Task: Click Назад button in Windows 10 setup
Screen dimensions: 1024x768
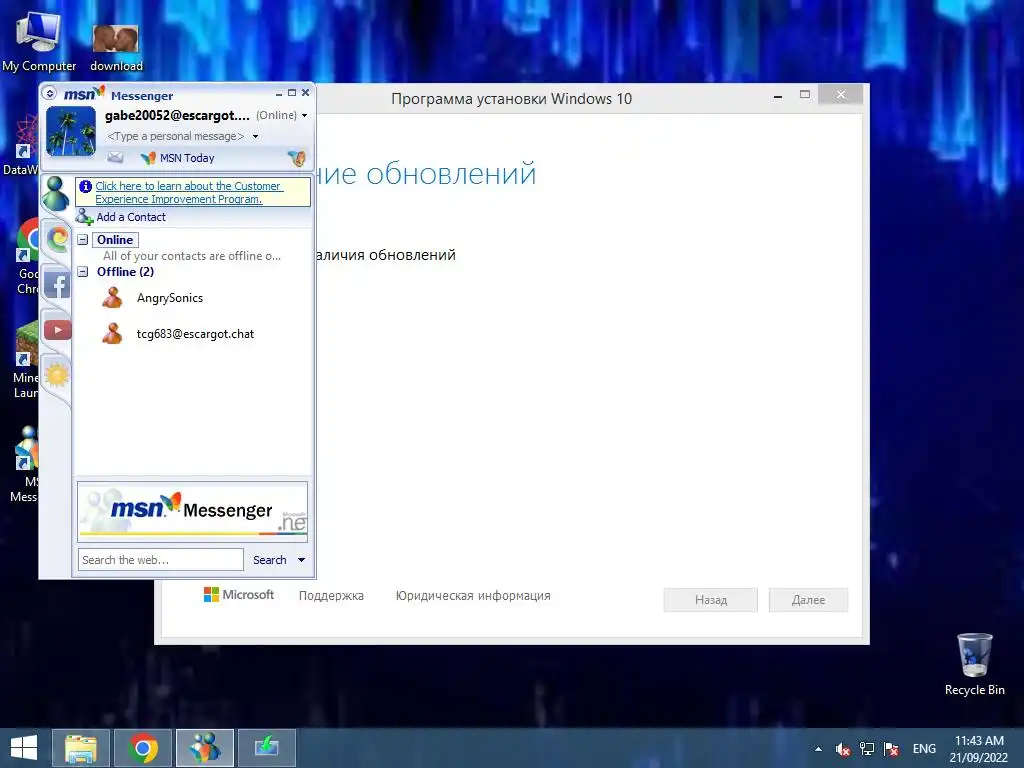Action: click(711, 600)
